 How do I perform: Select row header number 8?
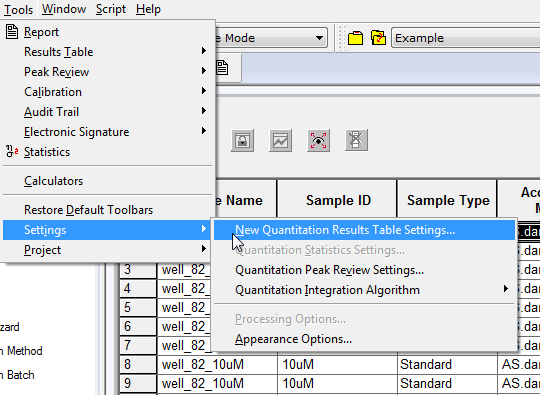coord(138,364)
